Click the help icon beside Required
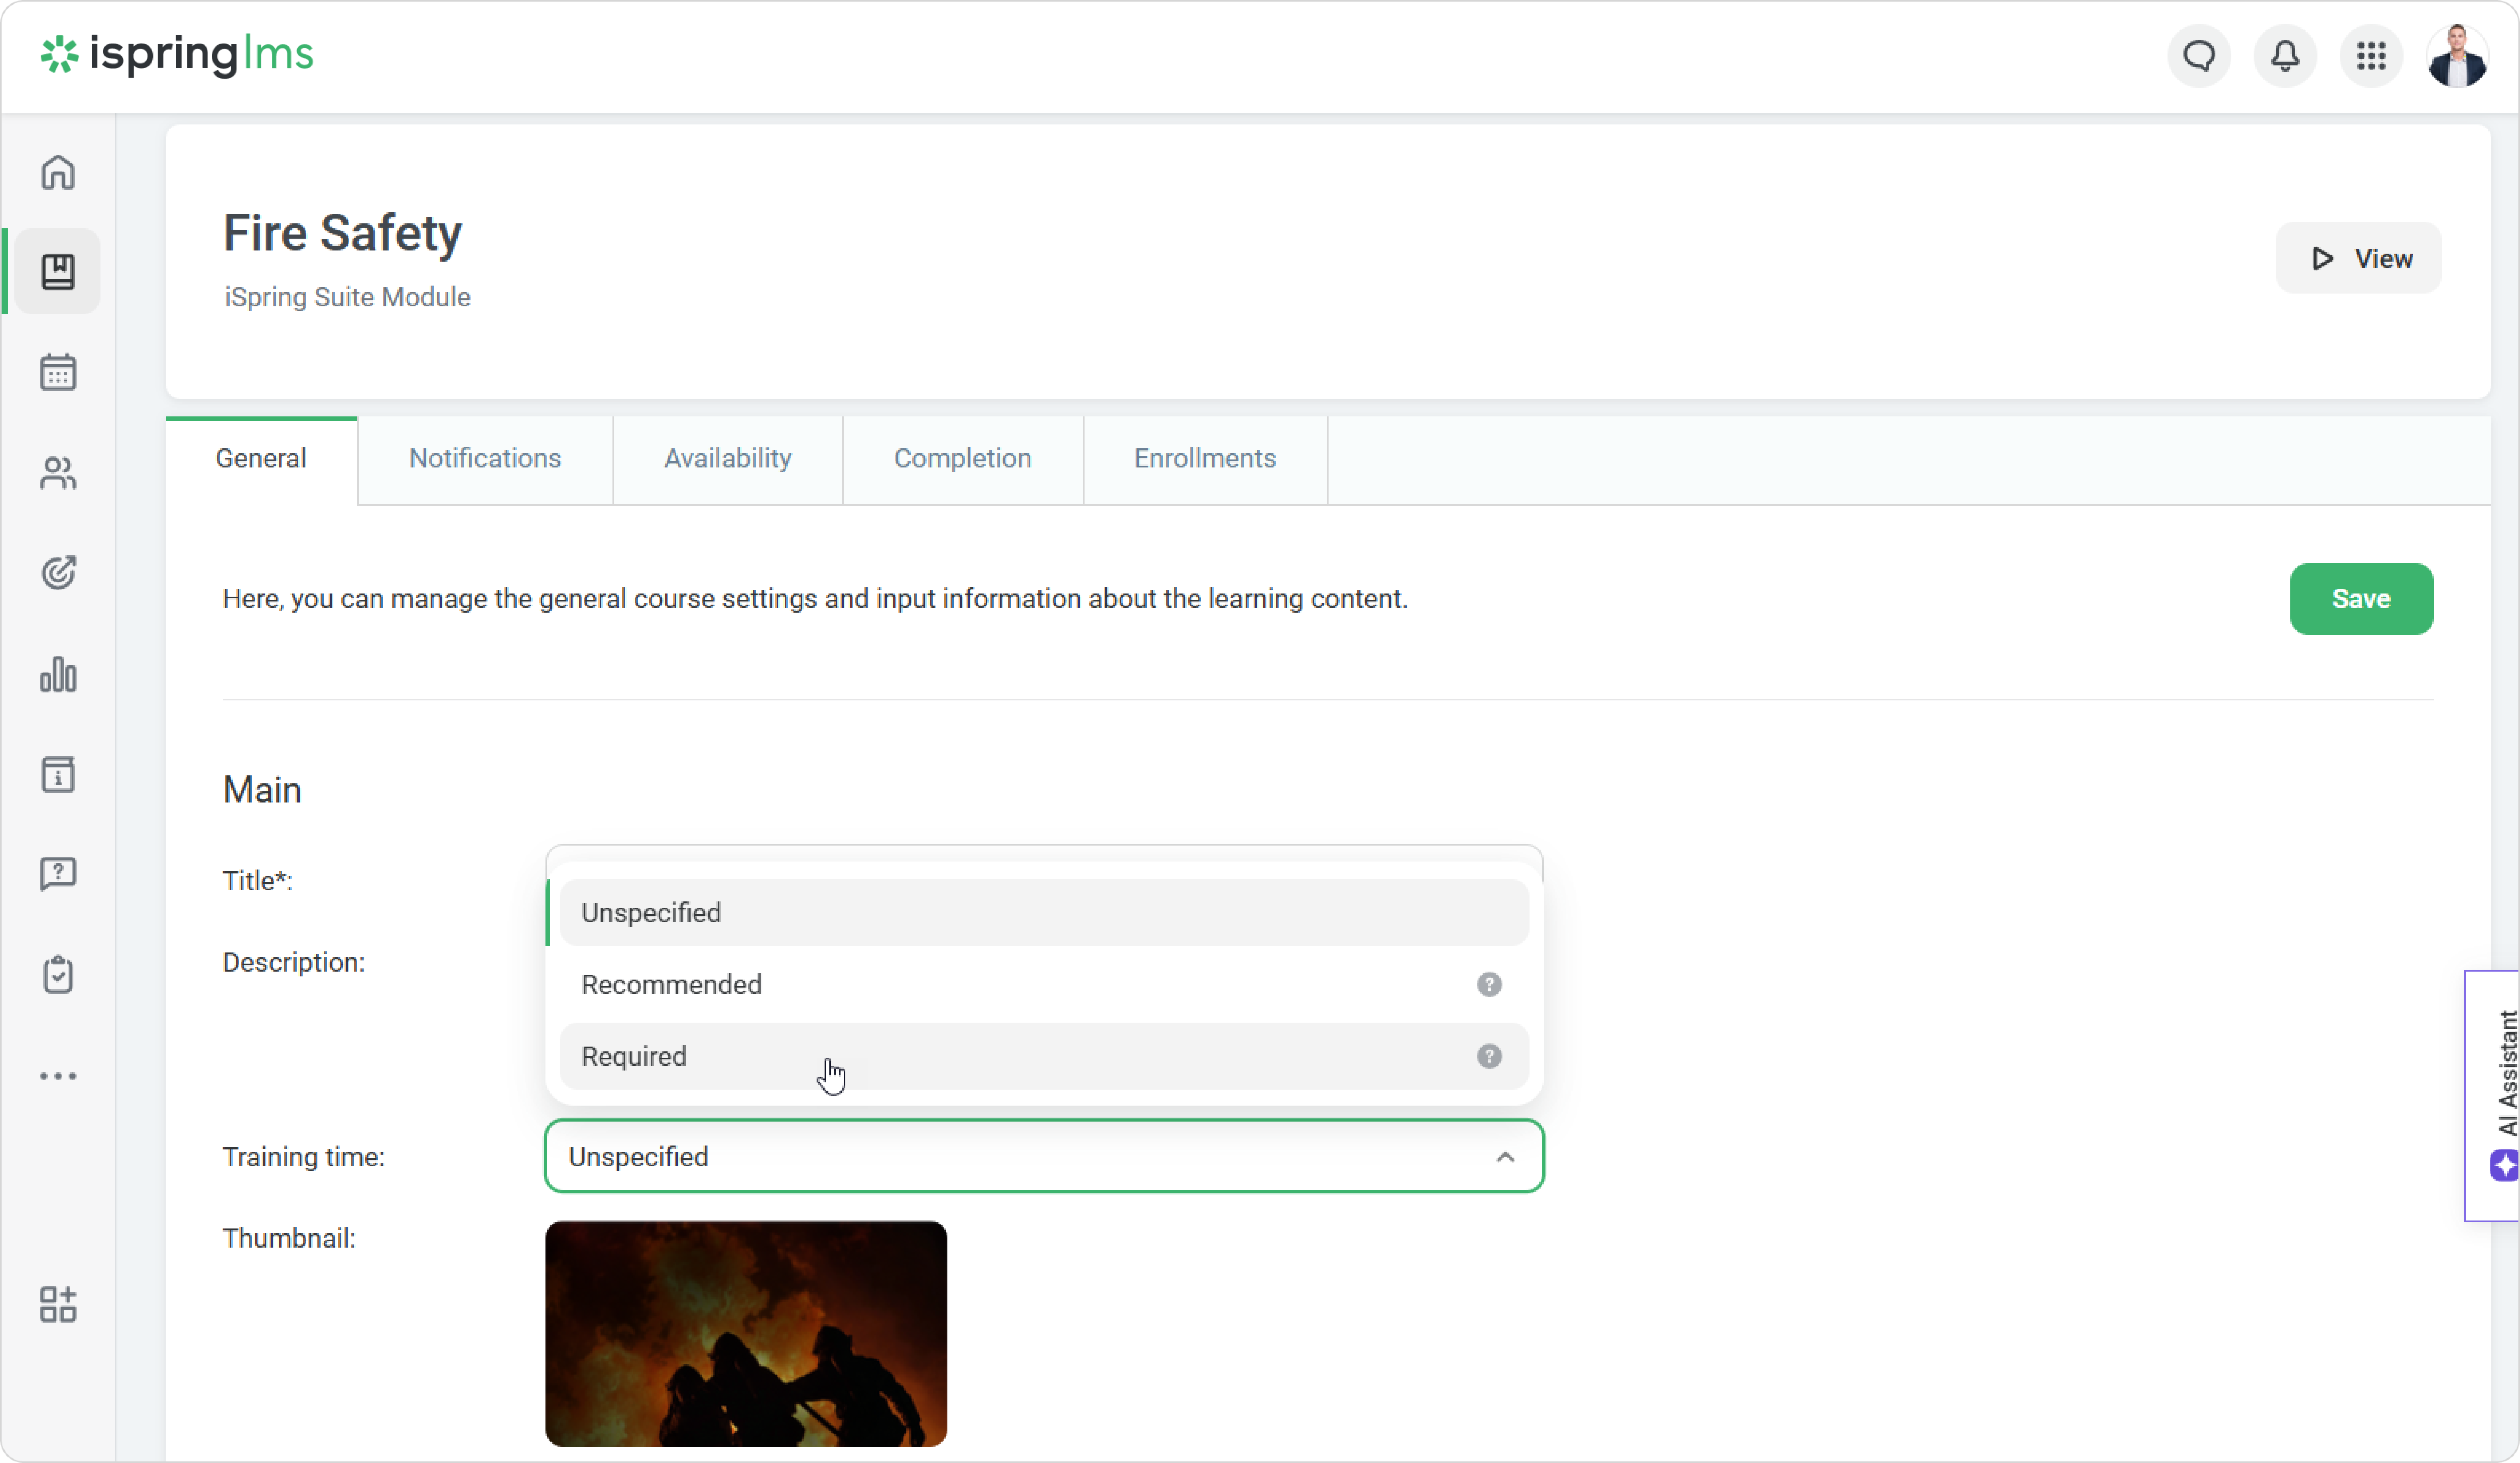 (1489, 1057)
